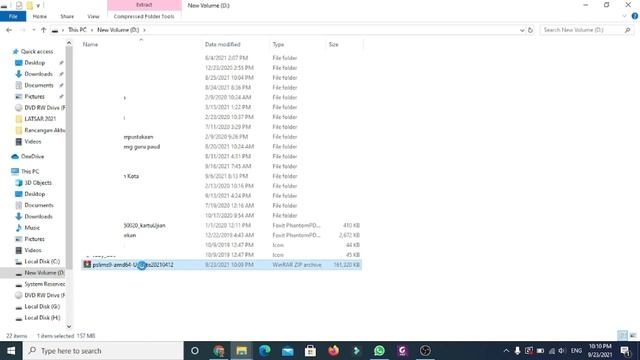Select Quick access in navigation pane

pos(37,51)
